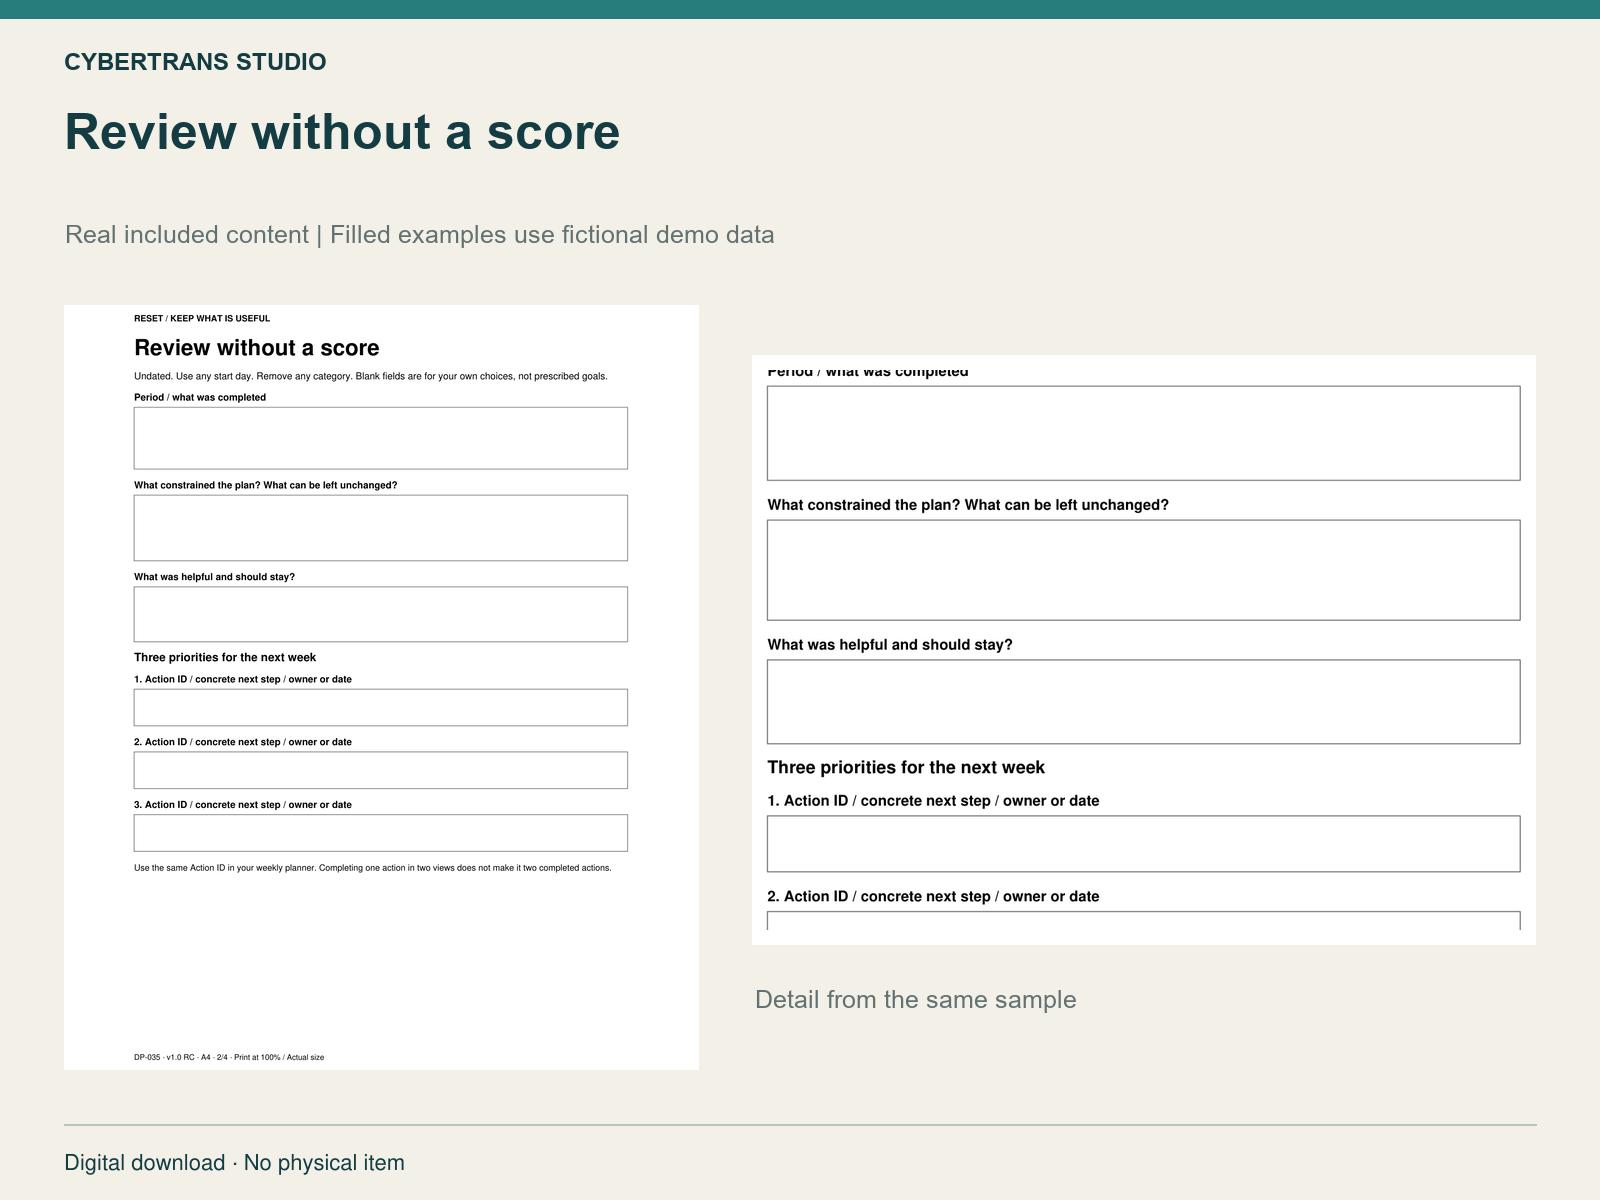
Task: Click the 'Undated. Use any start day' note
Action: coord(371,377)
